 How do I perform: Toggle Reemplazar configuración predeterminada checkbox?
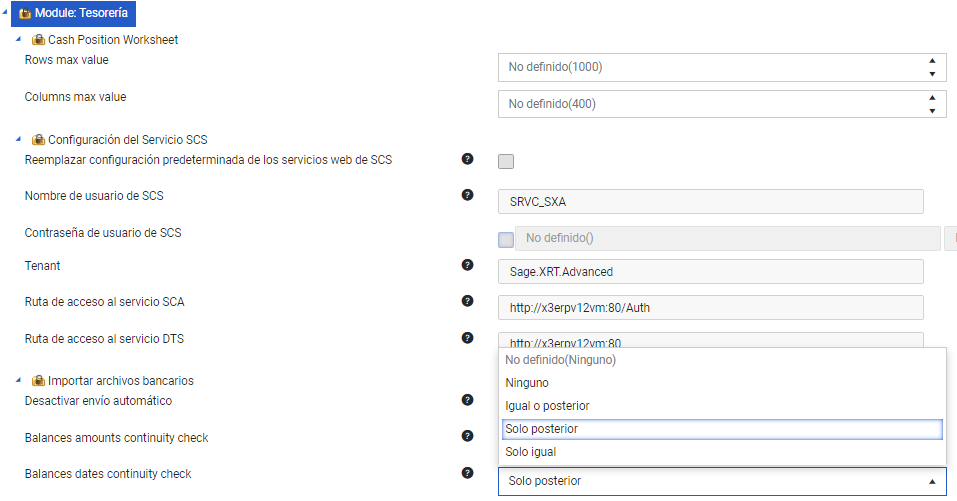[506, 162]
